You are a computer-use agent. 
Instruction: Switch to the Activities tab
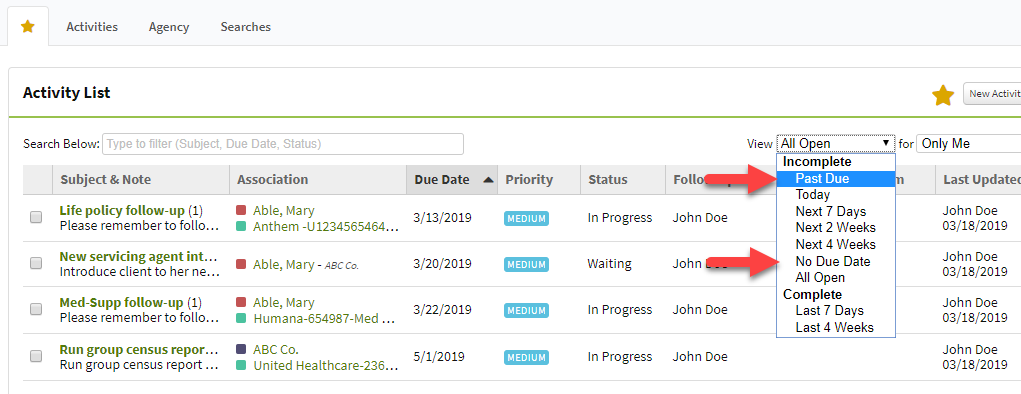tap(92, 27)
